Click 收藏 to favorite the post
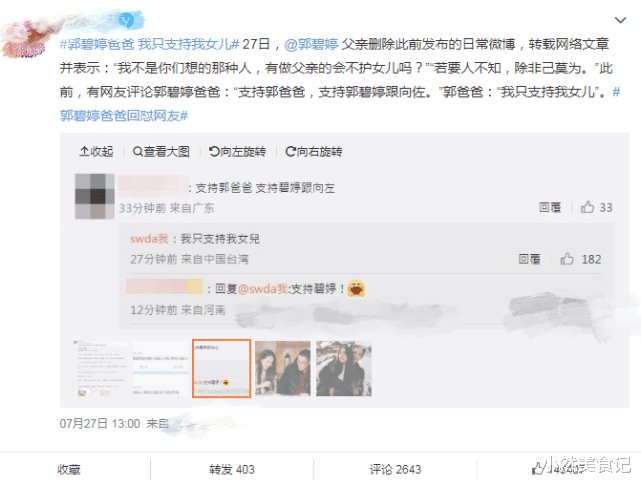Viewport: 641px width, 486px height. pyautogui.click(x=69, y=469)
